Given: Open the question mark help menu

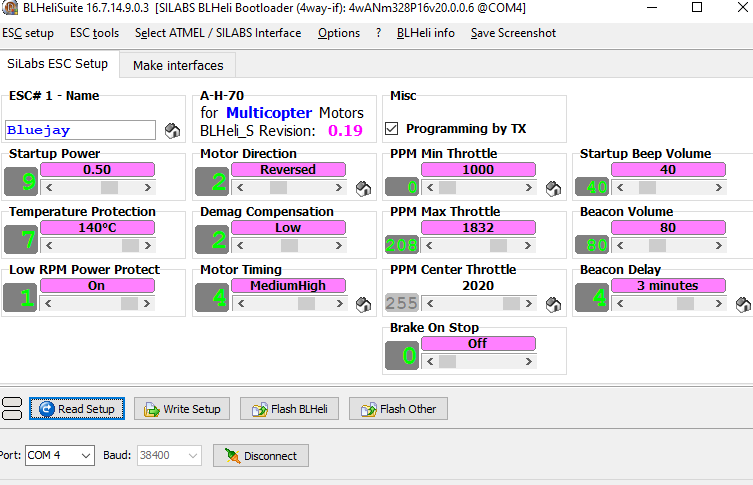Looking at the screenshot, I should click(x=378, y=33).
